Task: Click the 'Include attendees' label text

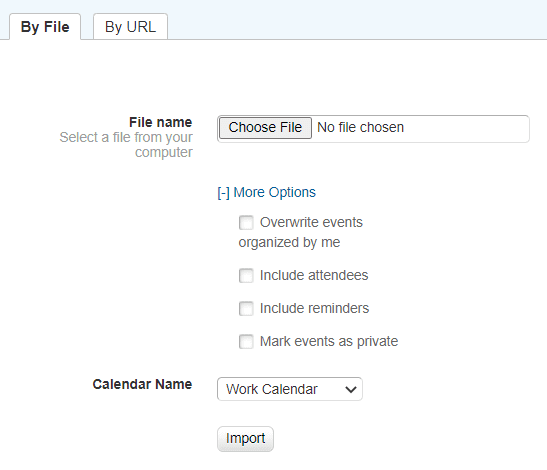Action: click(x=314, y=275)
